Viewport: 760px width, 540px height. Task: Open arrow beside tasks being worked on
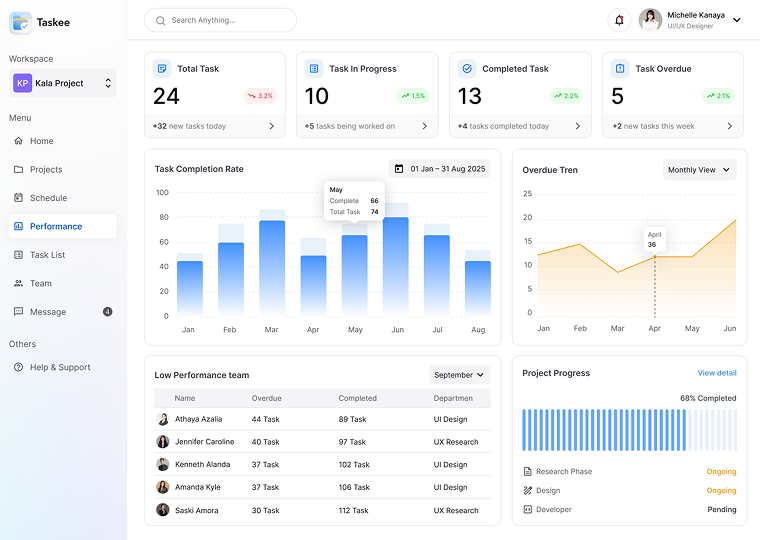[x=425, y=126]
